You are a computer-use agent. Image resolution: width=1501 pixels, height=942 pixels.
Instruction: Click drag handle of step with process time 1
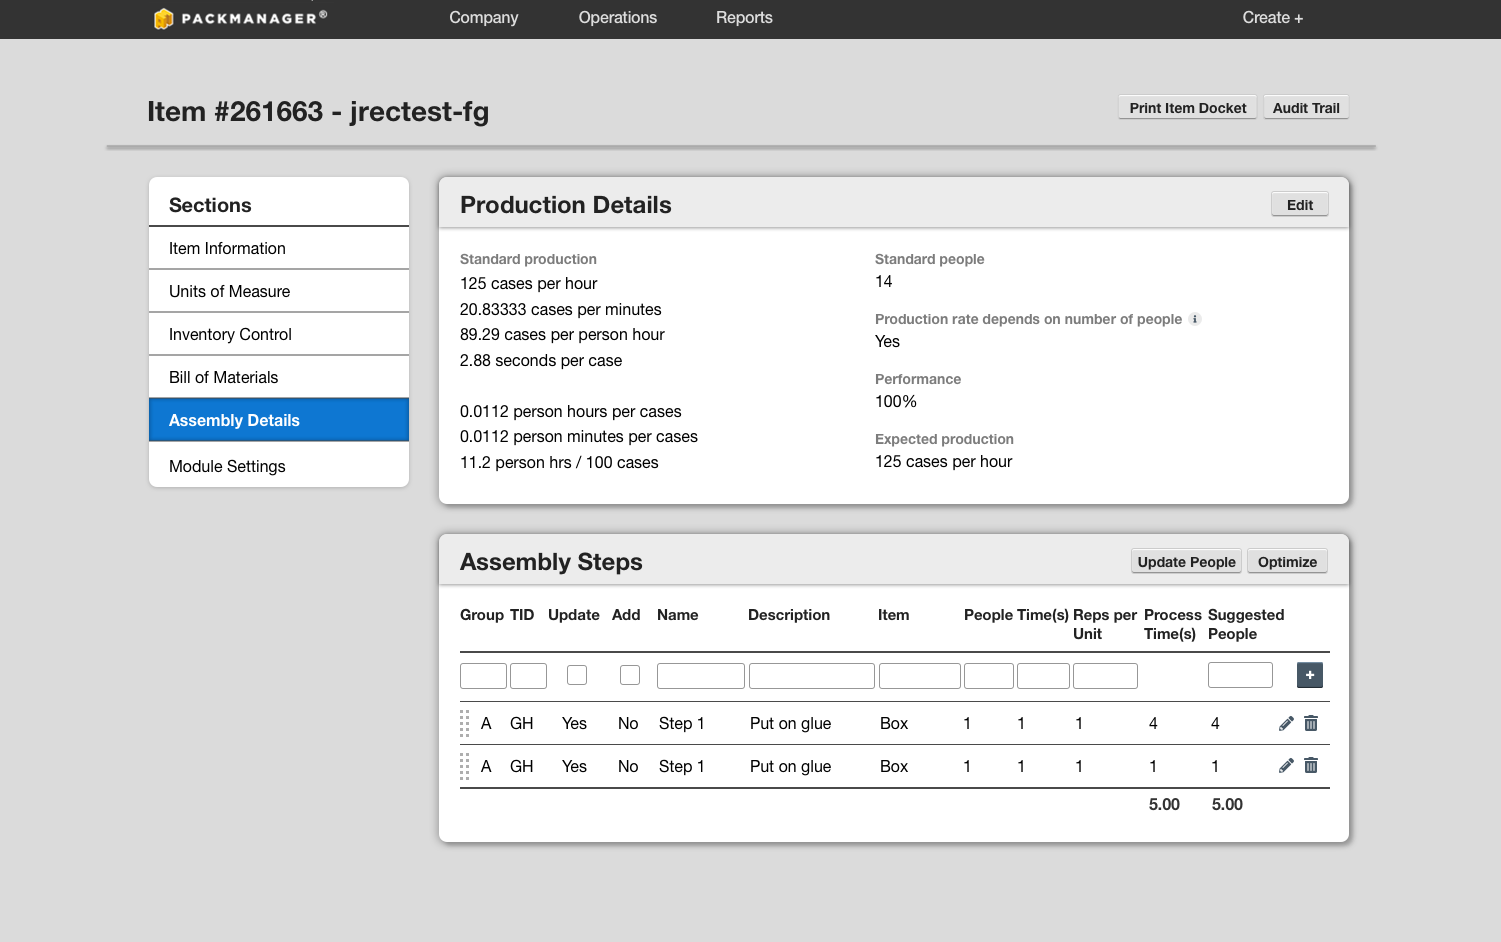click(465, 766)
